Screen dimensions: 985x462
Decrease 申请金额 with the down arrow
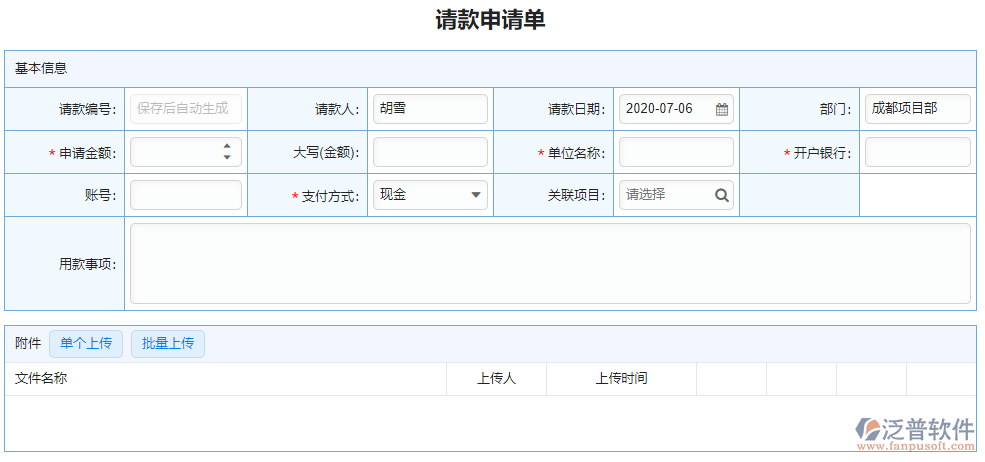pyautogui.click(x=227, y=157)
